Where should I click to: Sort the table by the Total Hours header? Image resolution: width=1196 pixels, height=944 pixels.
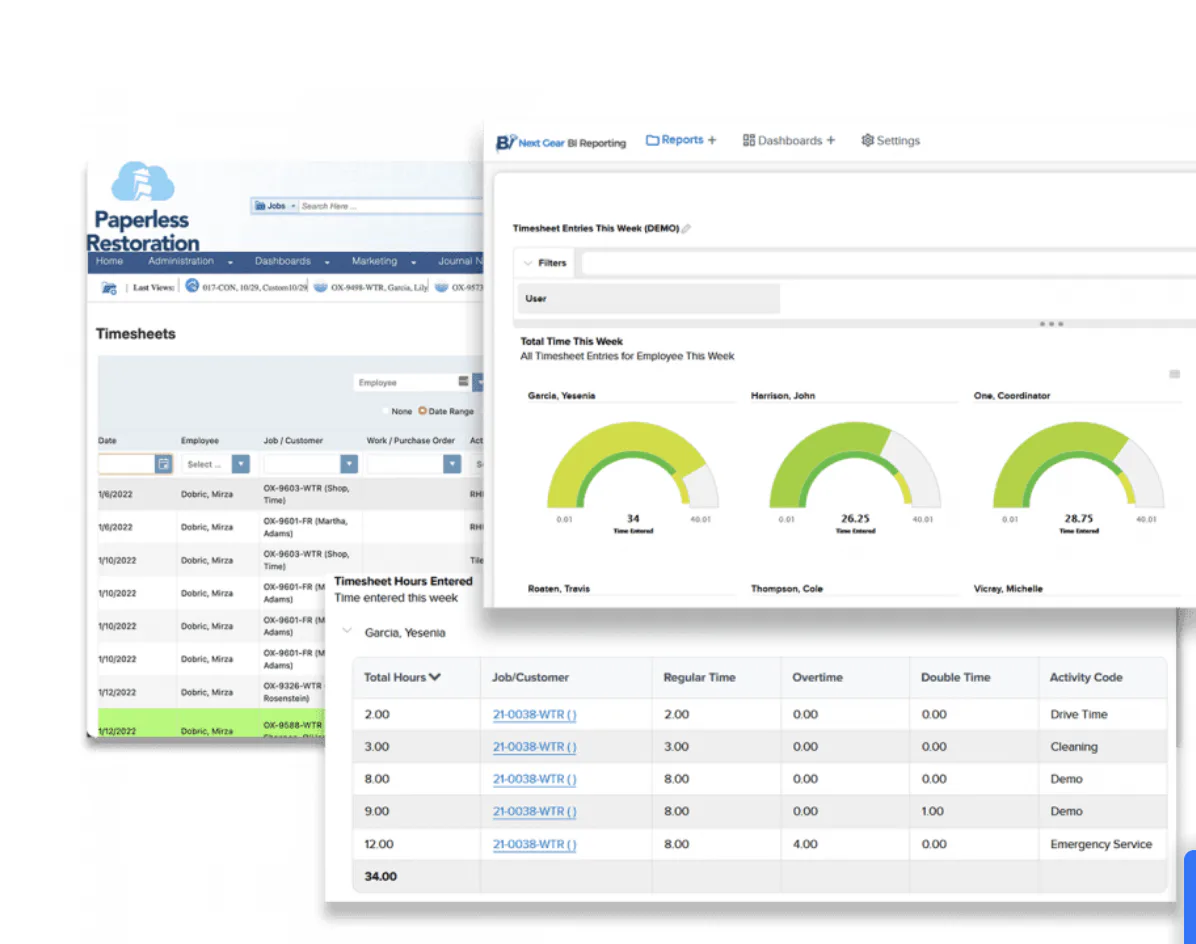[402, 677]
